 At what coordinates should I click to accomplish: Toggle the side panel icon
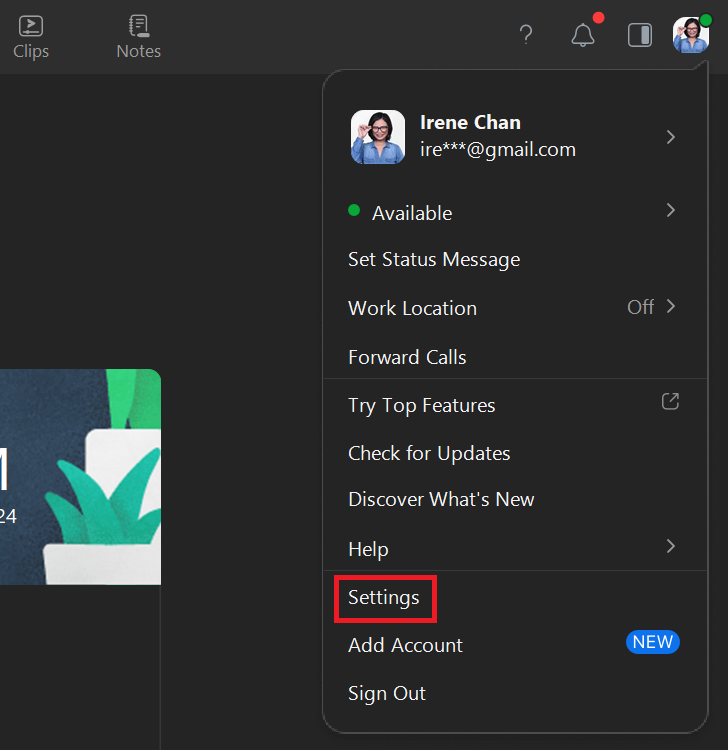click(640, 35)
